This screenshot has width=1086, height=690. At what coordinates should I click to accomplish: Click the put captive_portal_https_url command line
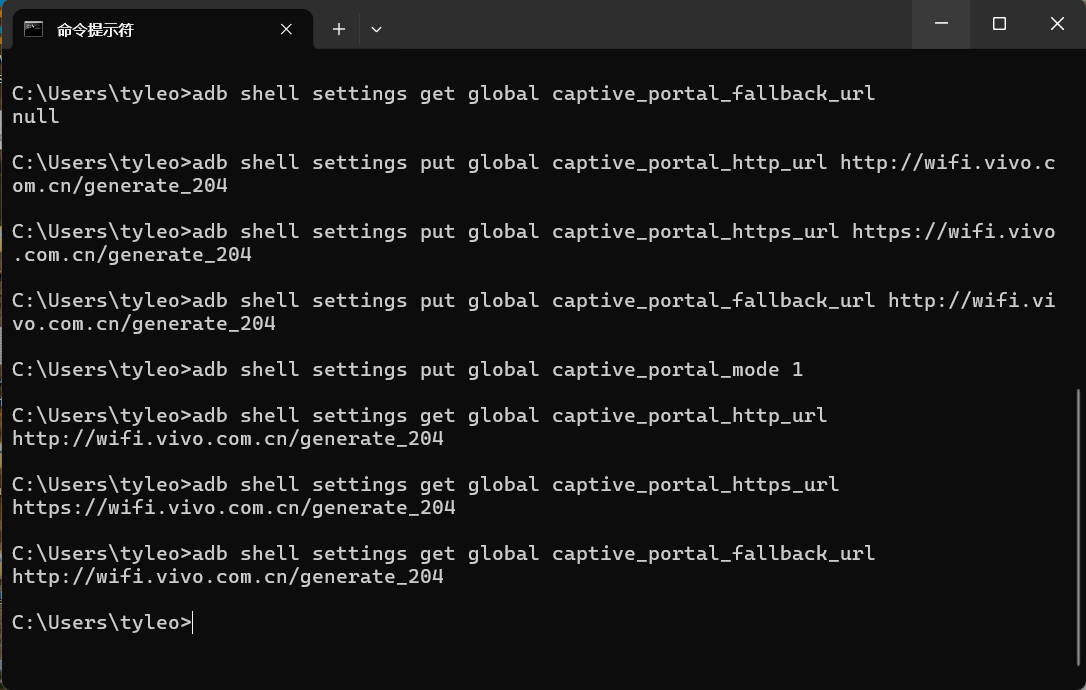(x=533, y=231)
